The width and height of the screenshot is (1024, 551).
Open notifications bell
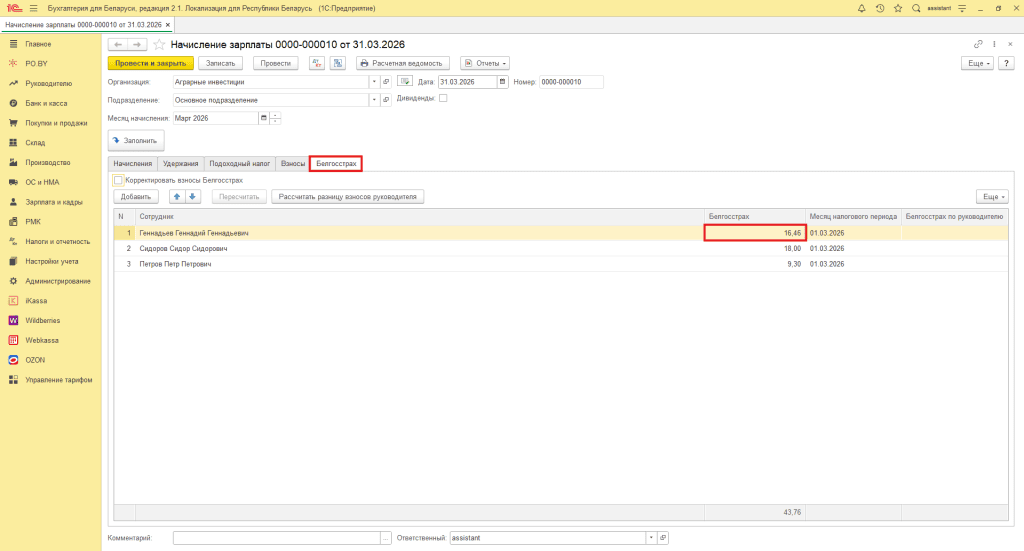pyautogui.click(x=861, y=8)
